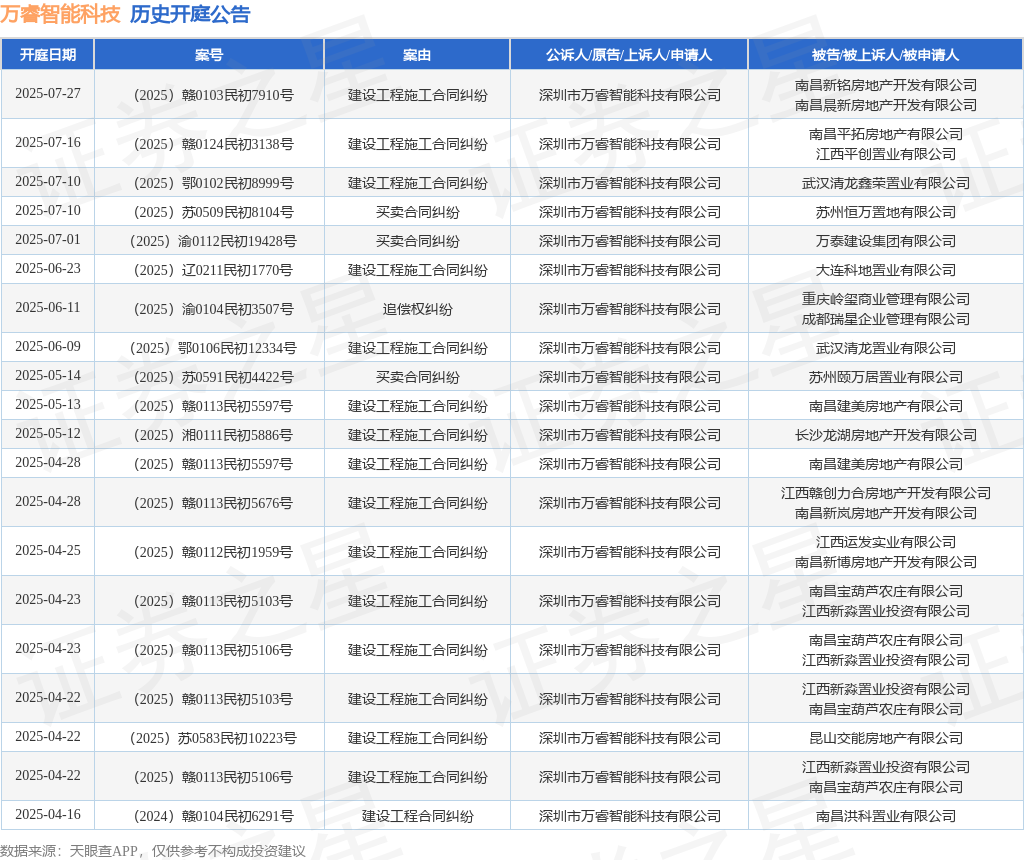Click defendant 万泰建设集团有限公司
1024x860 pixels.
tap(886, 242)
